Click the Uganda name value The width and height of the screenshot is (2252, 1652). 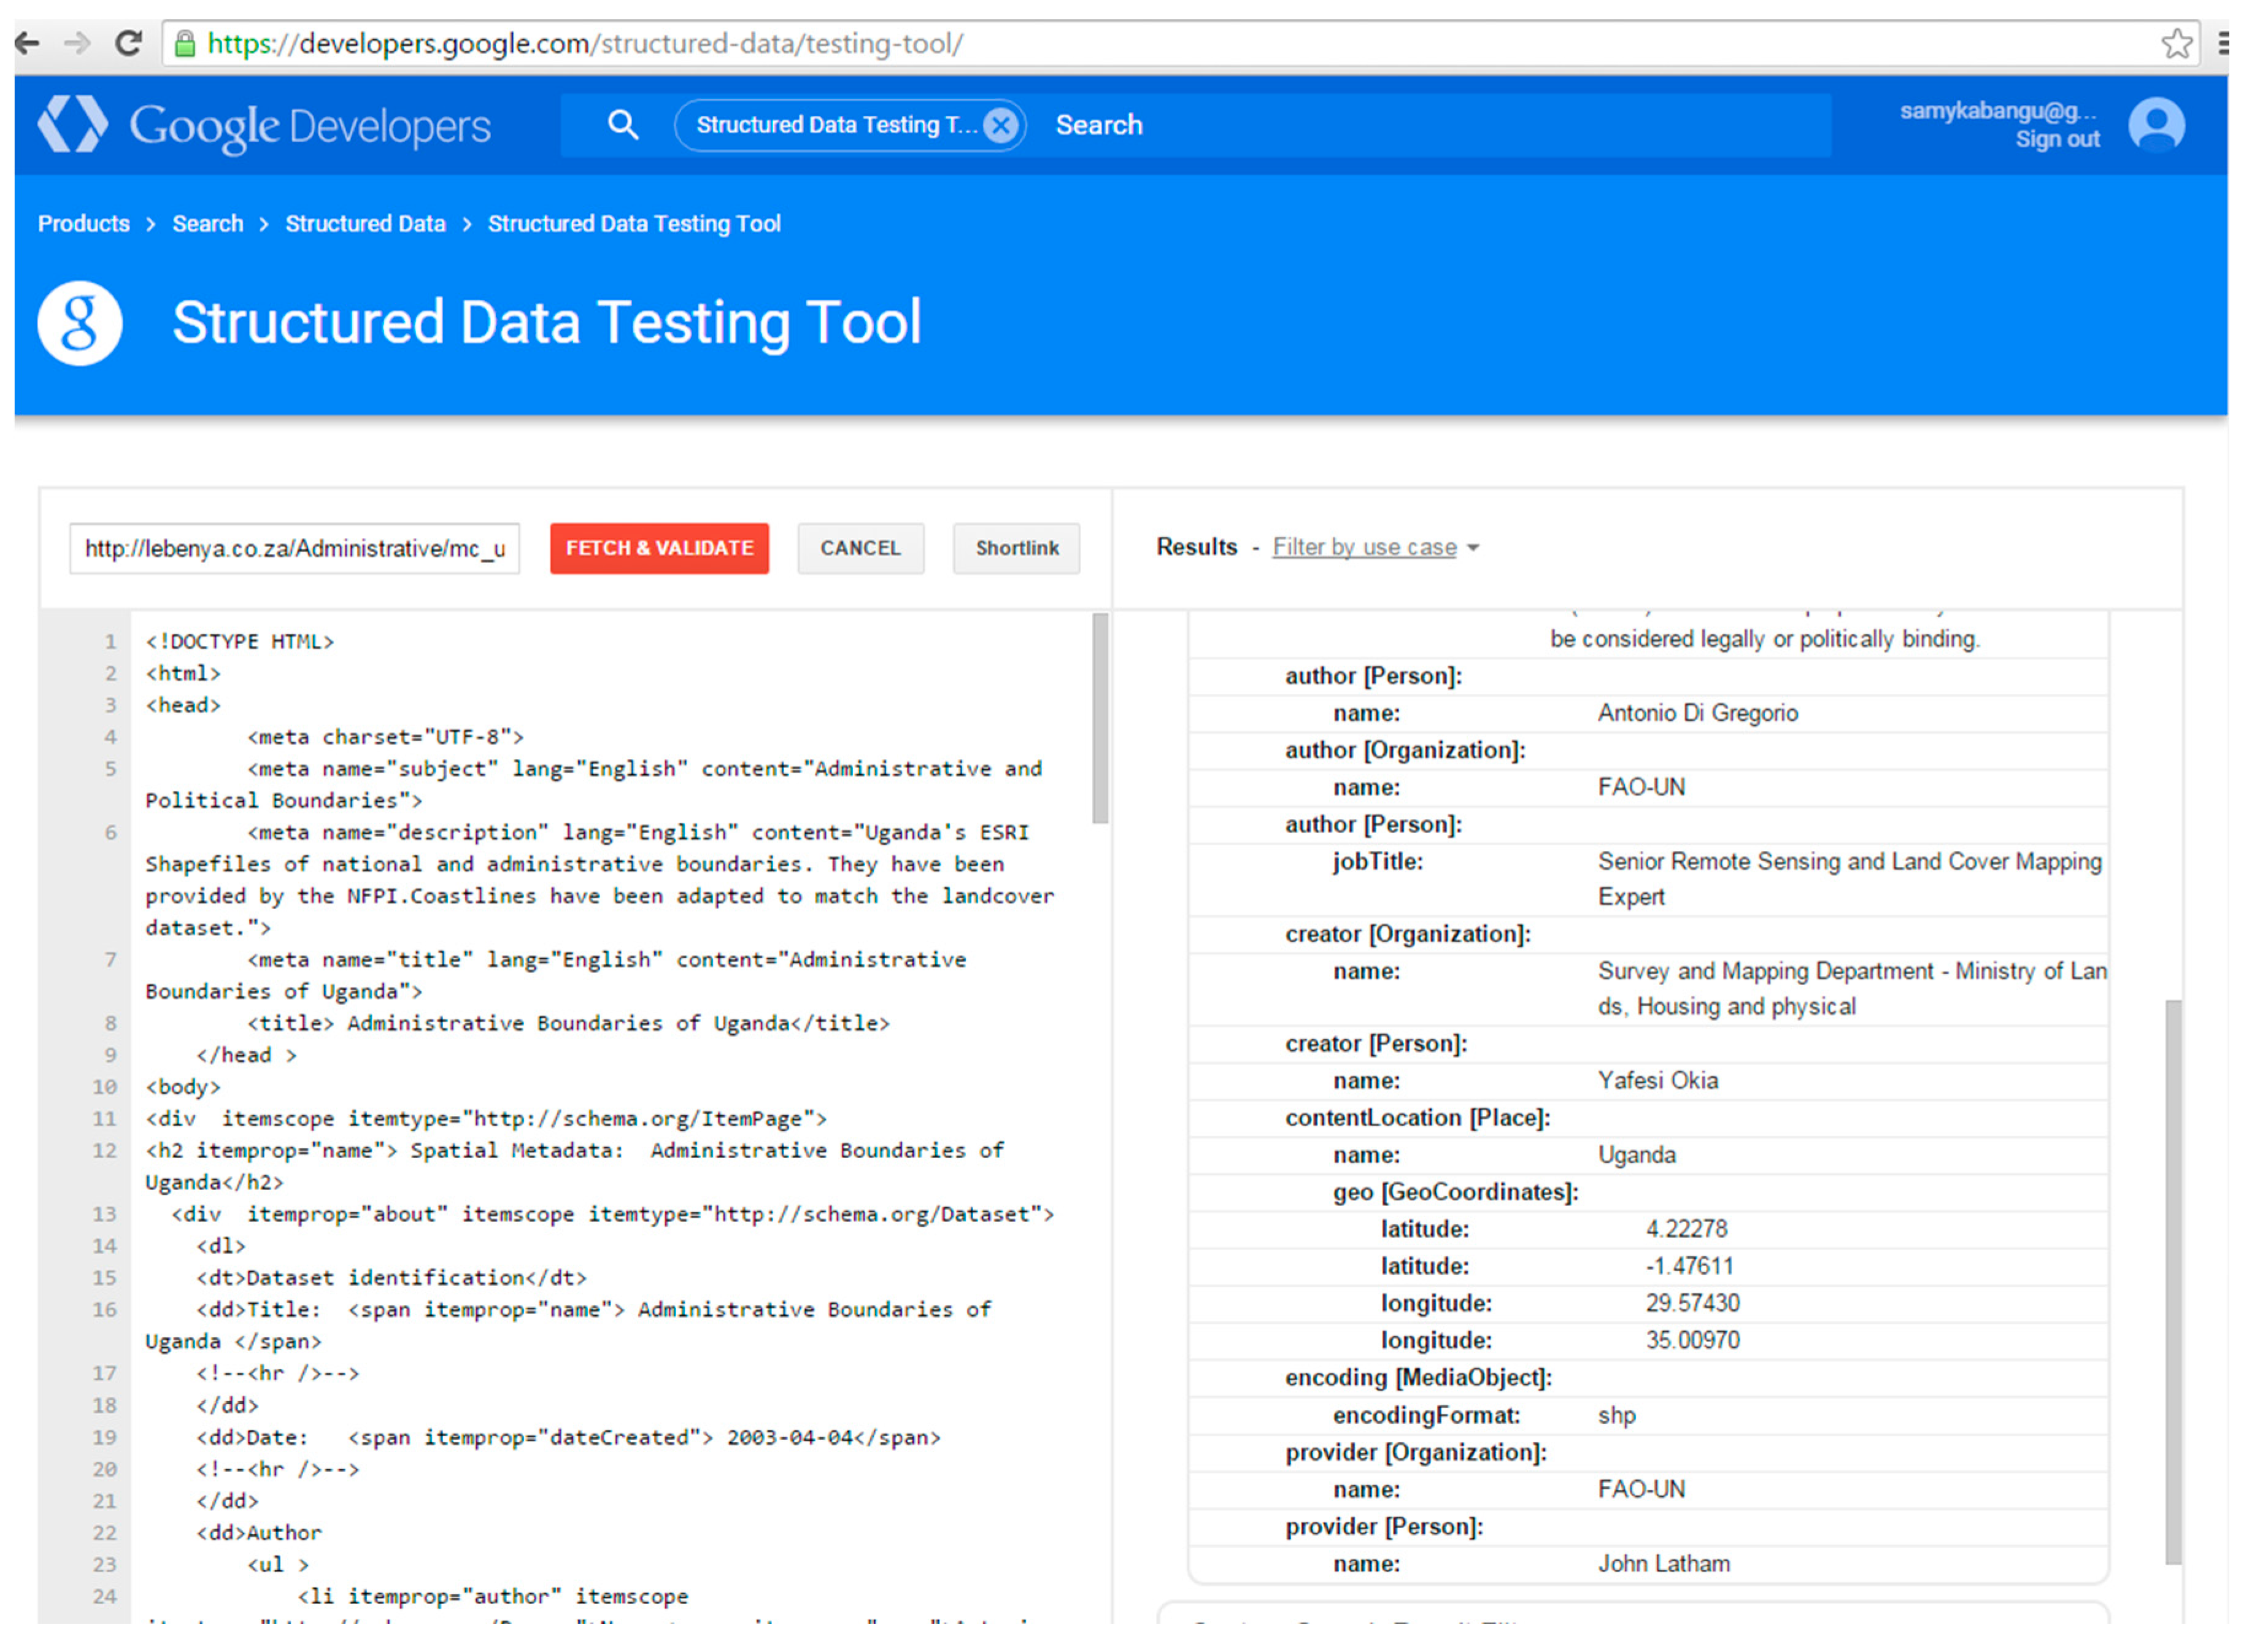tap(1637, 1155)
